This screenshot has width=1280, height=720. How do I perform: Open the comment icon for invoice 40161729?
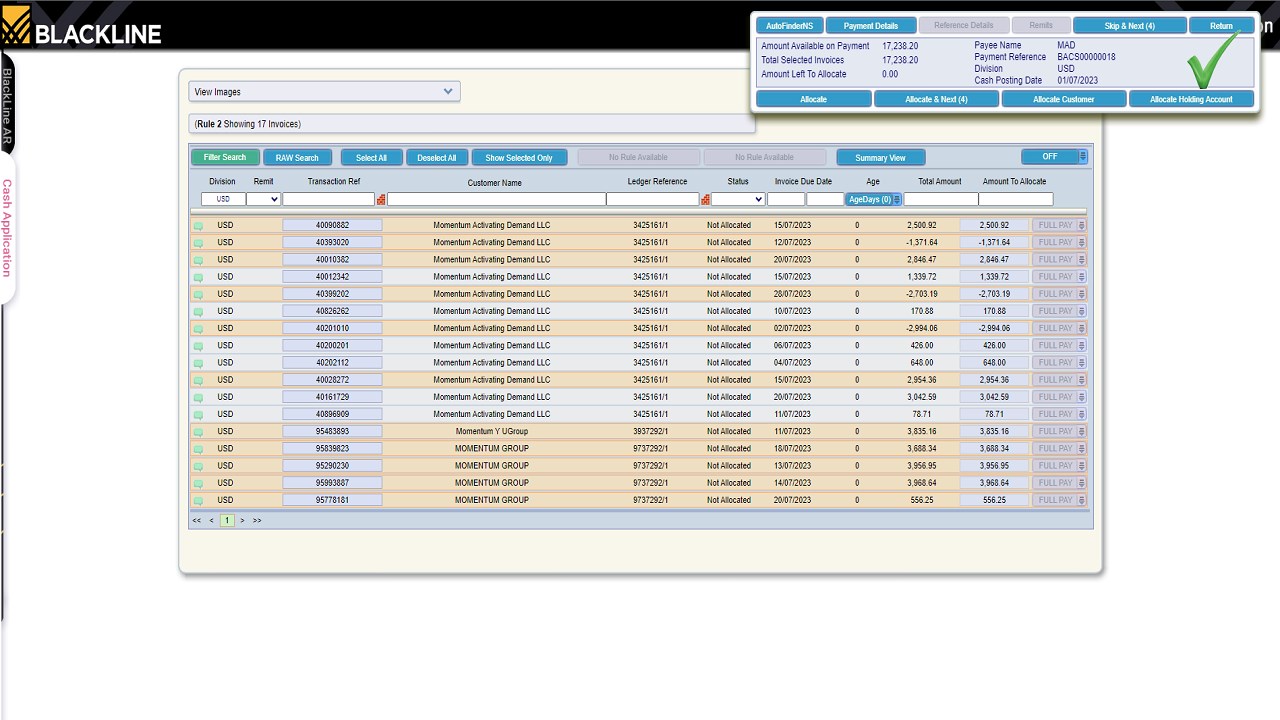click(x=198, y=398)
